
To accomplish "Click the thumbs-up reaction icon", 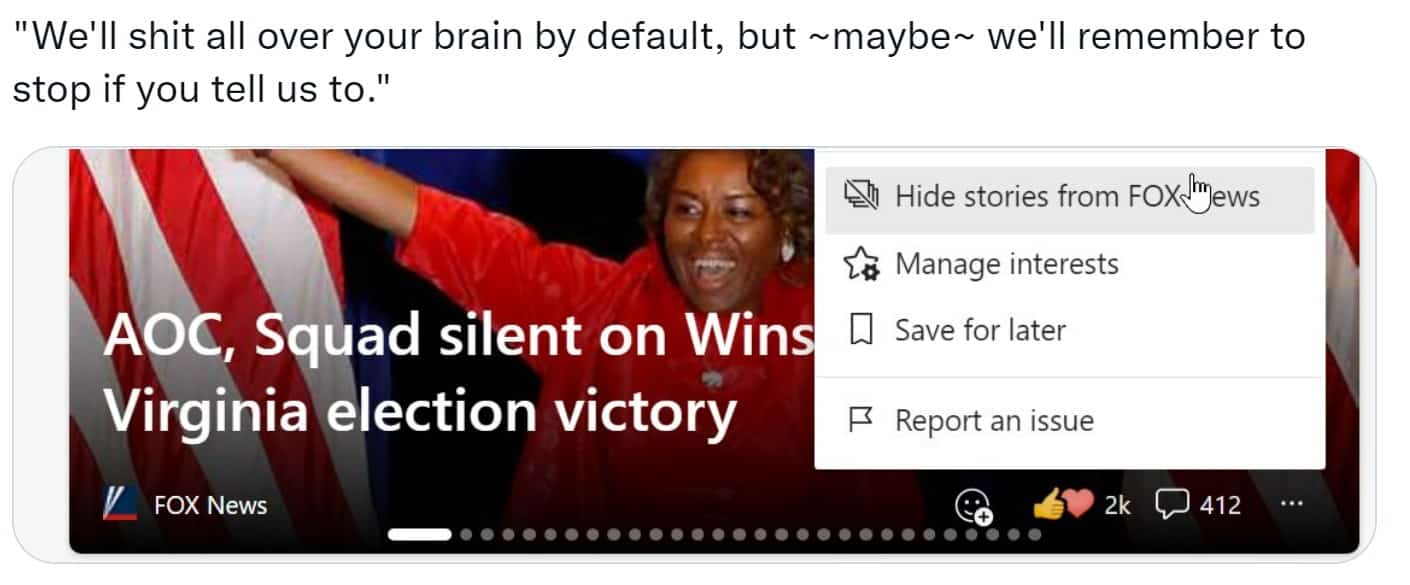I will pyautogui.click(x=1048, y=505).
